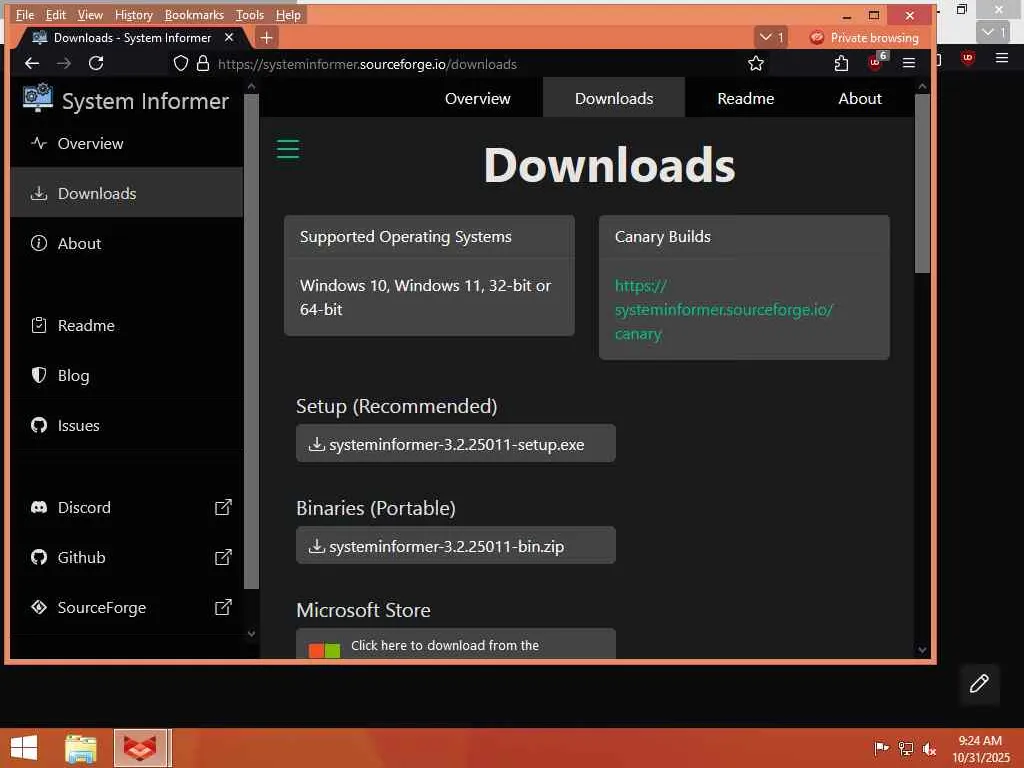The image size is (1024, 768).
Task: Switch to the Downloads top tab
Action: [614, 99]
